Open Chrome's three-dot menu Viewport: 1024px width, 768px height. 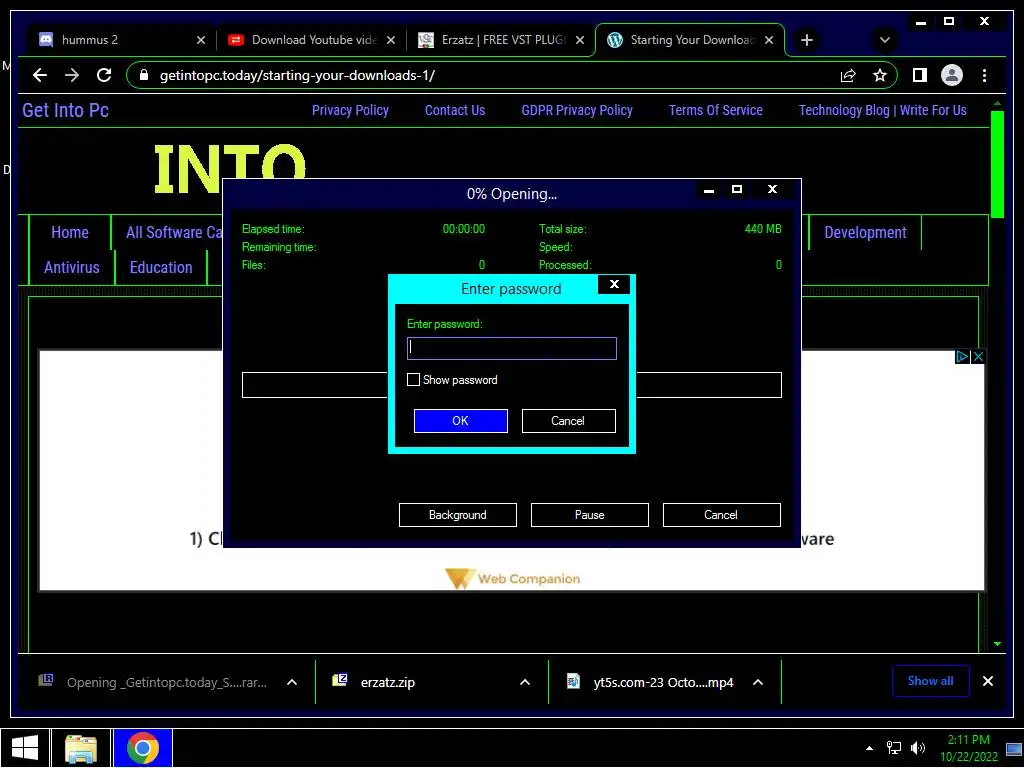click(x=984, y=76)
